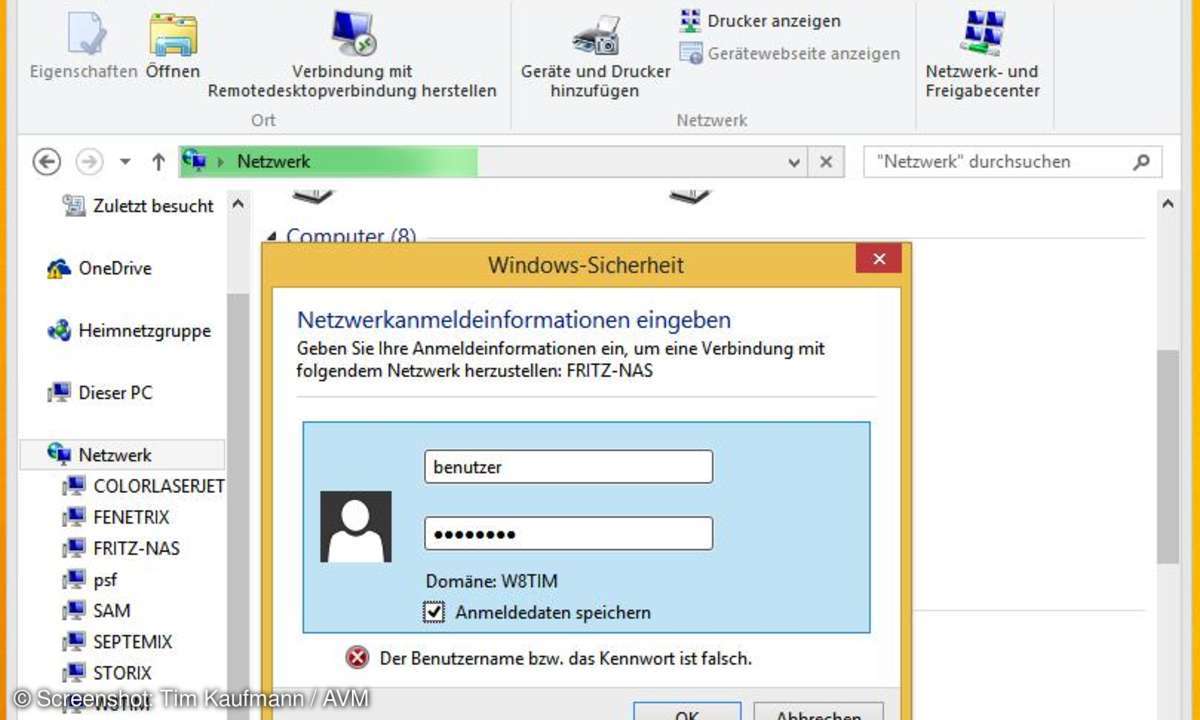Click the Abbrechen button
The width and height of the screenshot is (1200, 720).
[818, 712]
